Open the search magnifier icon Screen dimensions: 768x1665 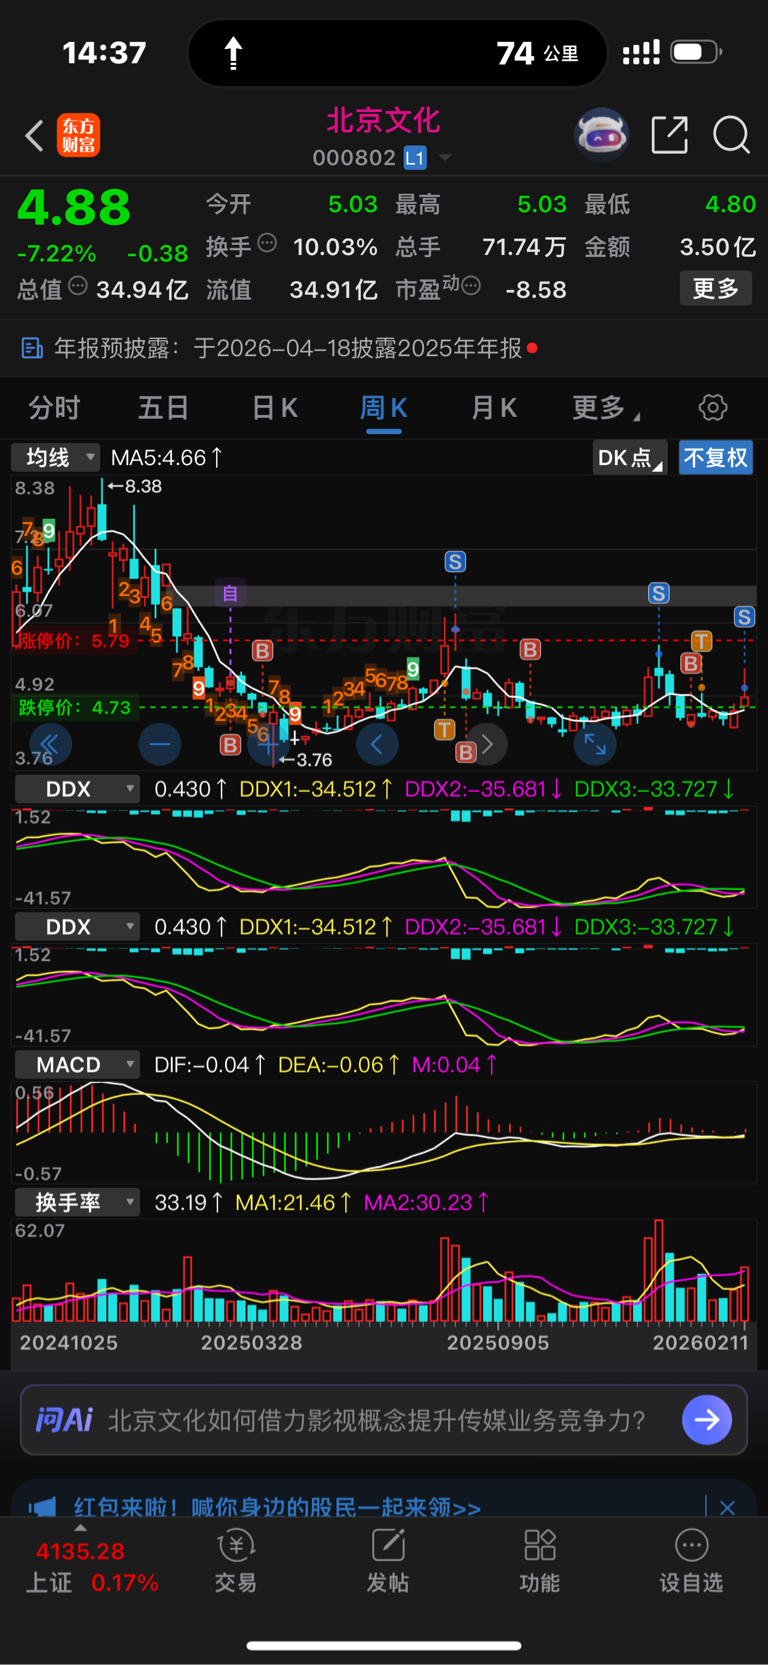pyautogui.click(x=731, y=134)
